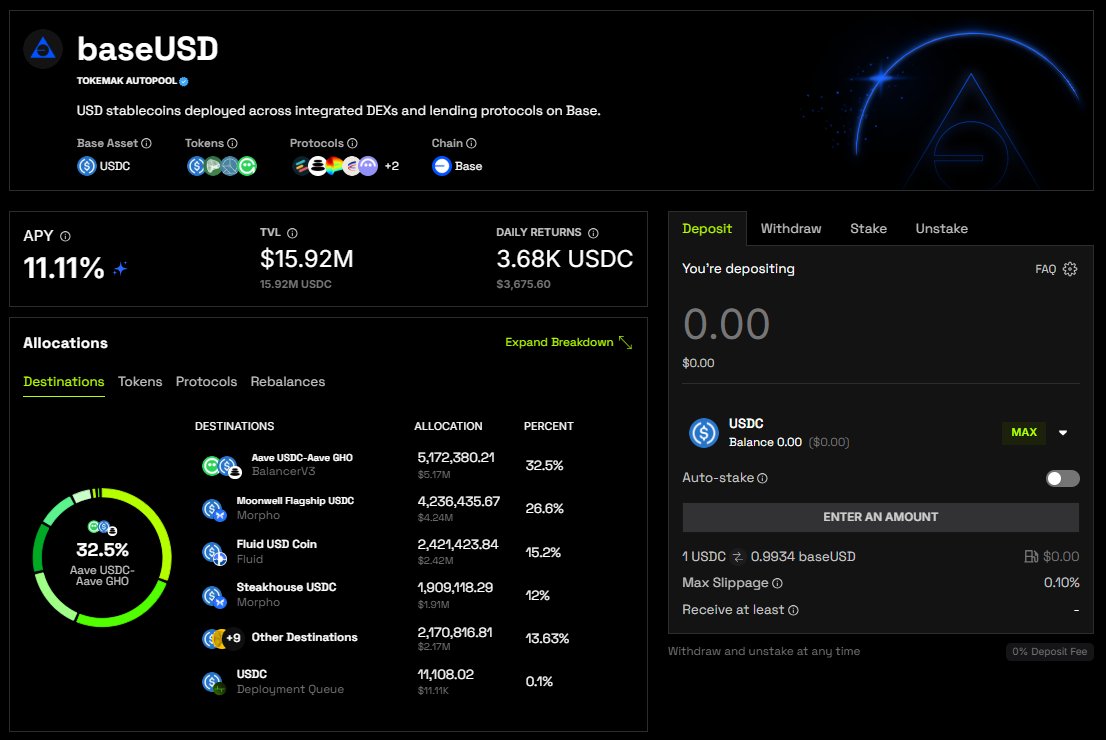This screenshot has height=740, width=1106.
Task: Click the Aave USDC-Aave GHO destination icon
Action: pyautogui.click(x=221, y=466)
